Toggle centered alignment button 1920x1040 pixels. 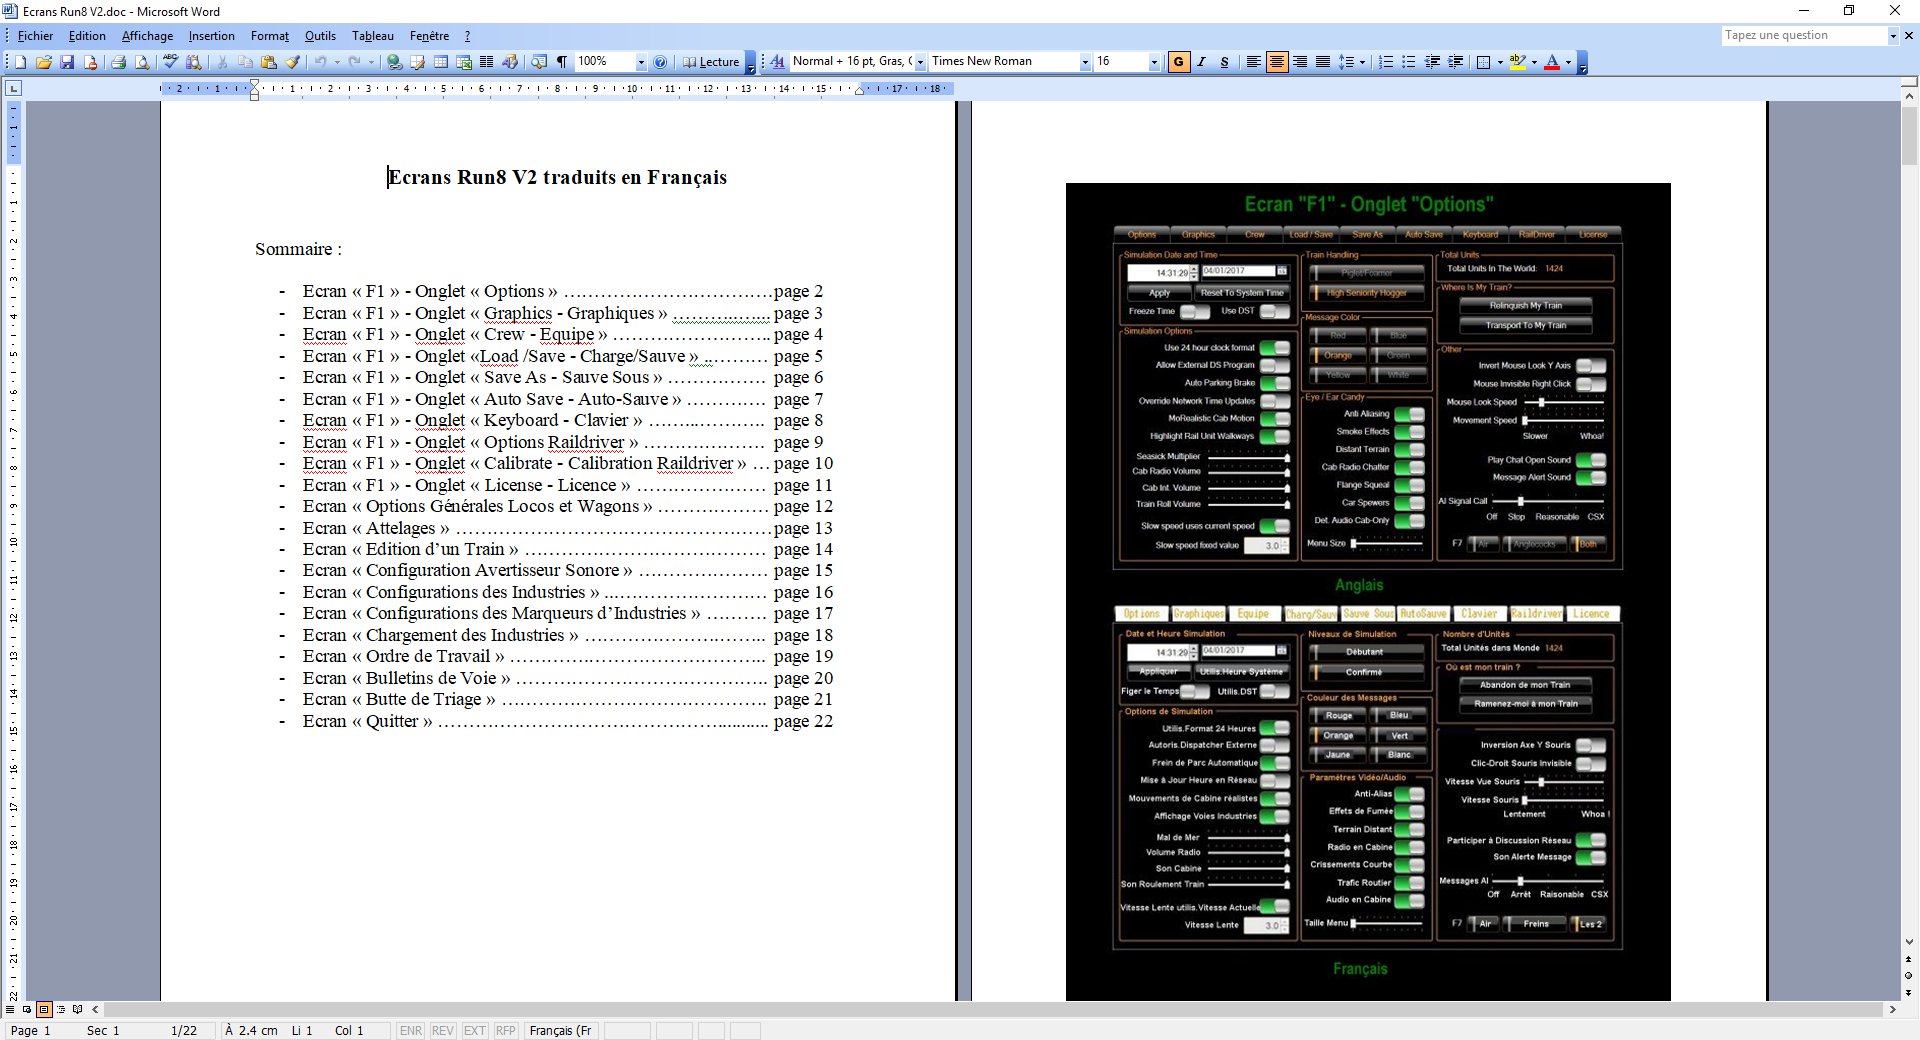click(x=1276, y=62)
